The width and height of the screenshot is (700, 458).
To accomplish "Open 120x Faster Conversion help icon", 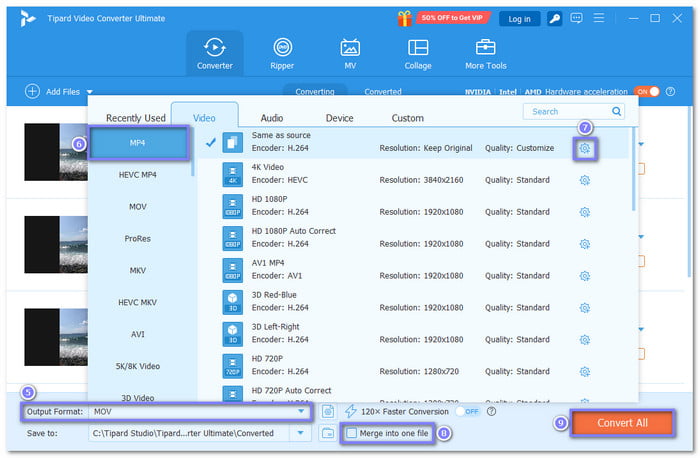I will click(492, 411).
